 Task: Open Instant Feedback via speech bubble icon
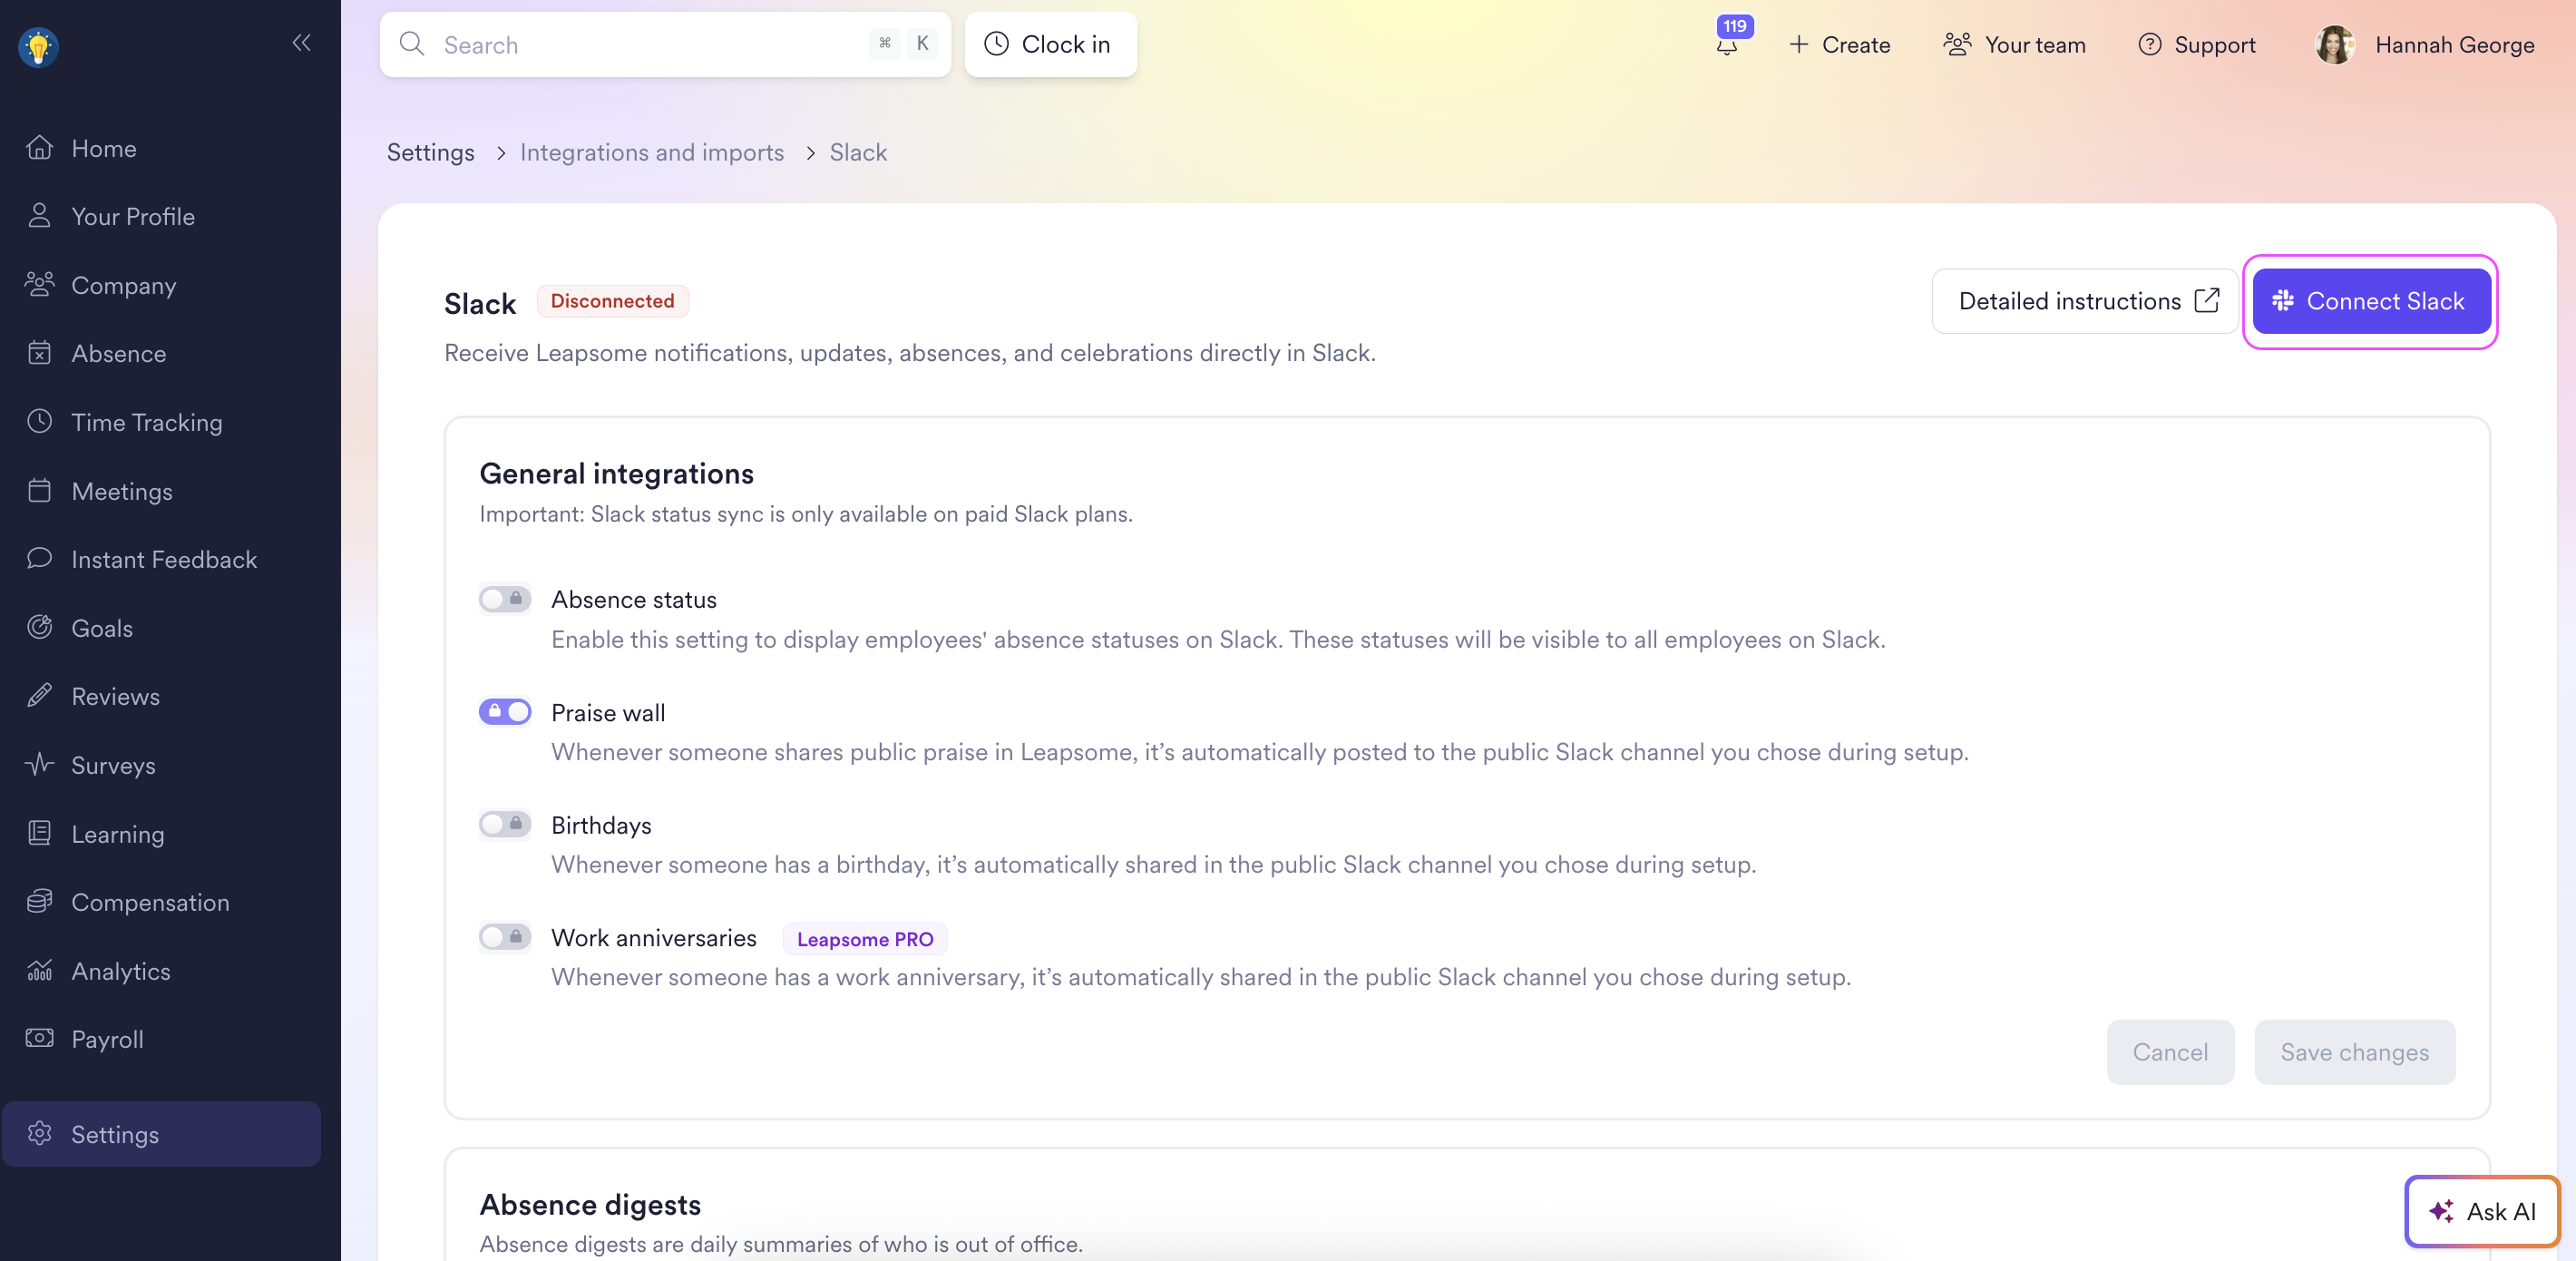[40, 559]
